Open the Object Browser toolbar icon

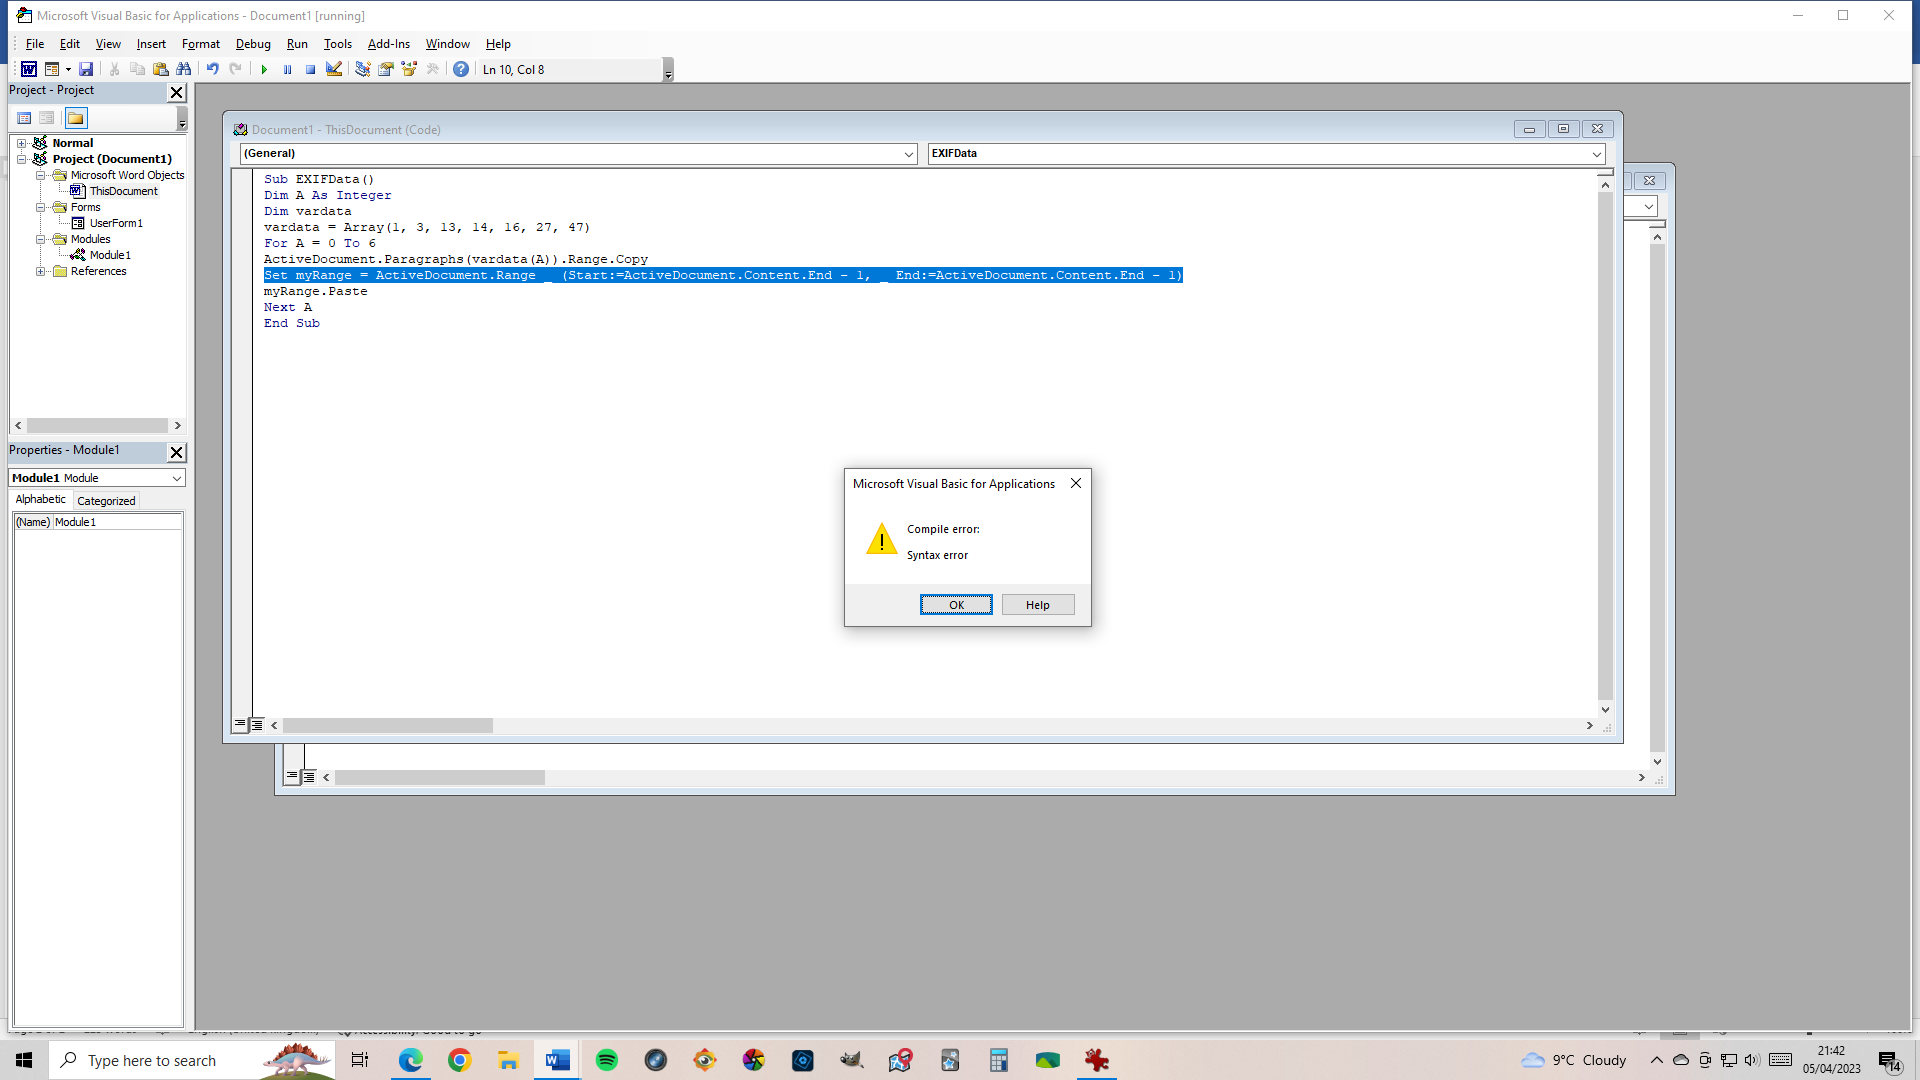coord(409,69)
